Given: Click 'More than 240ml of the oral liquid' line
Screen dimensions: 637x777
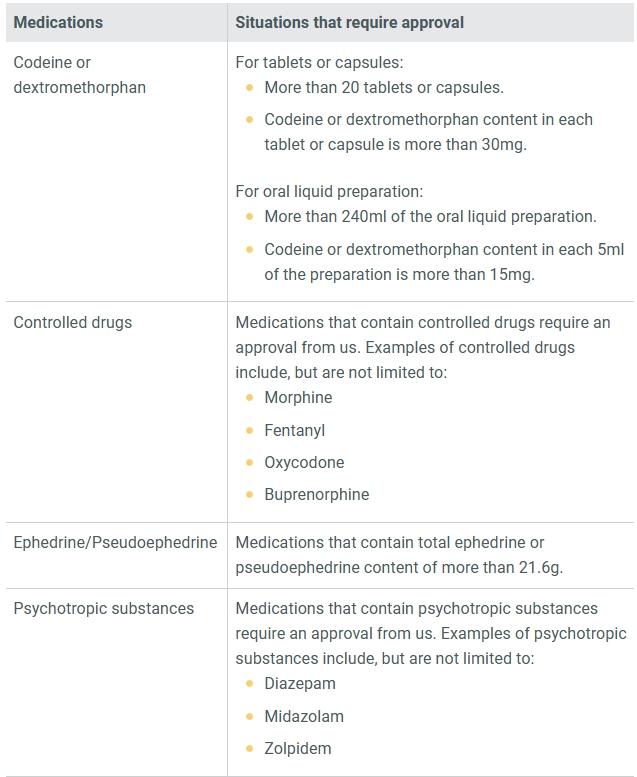Looking at the screenshot, I should (x=430, y=217).
